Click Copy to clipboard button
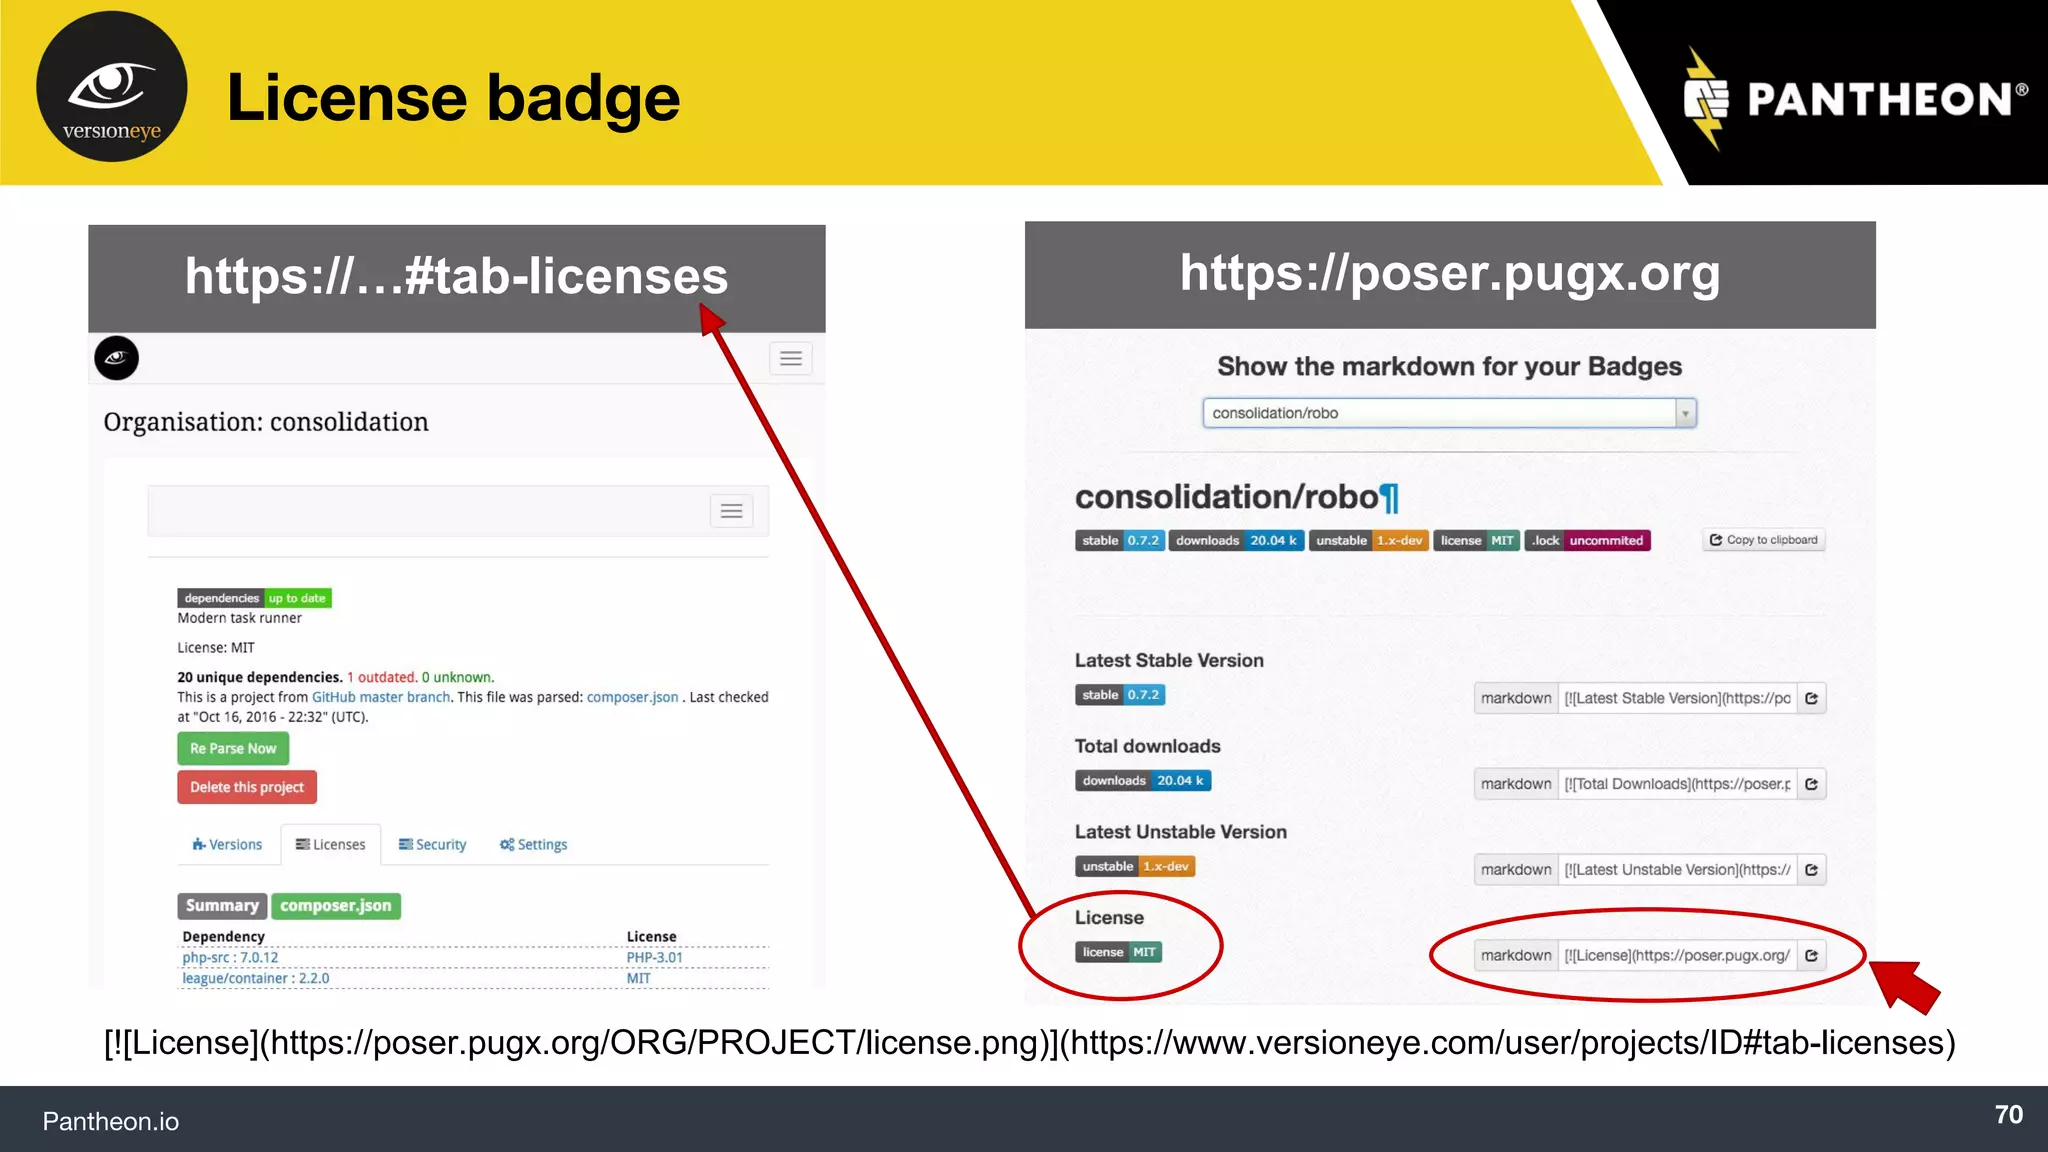This screenshot has height=1152, width=2048. (1764, 540)
